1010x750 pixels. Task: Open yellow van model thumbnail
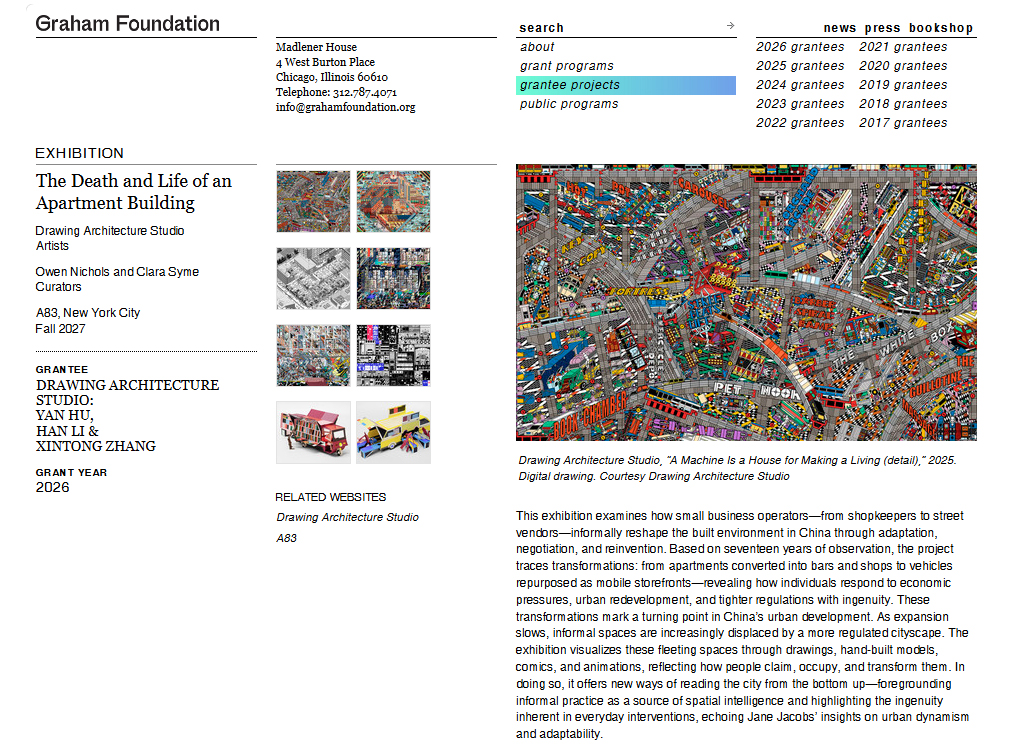393,432
